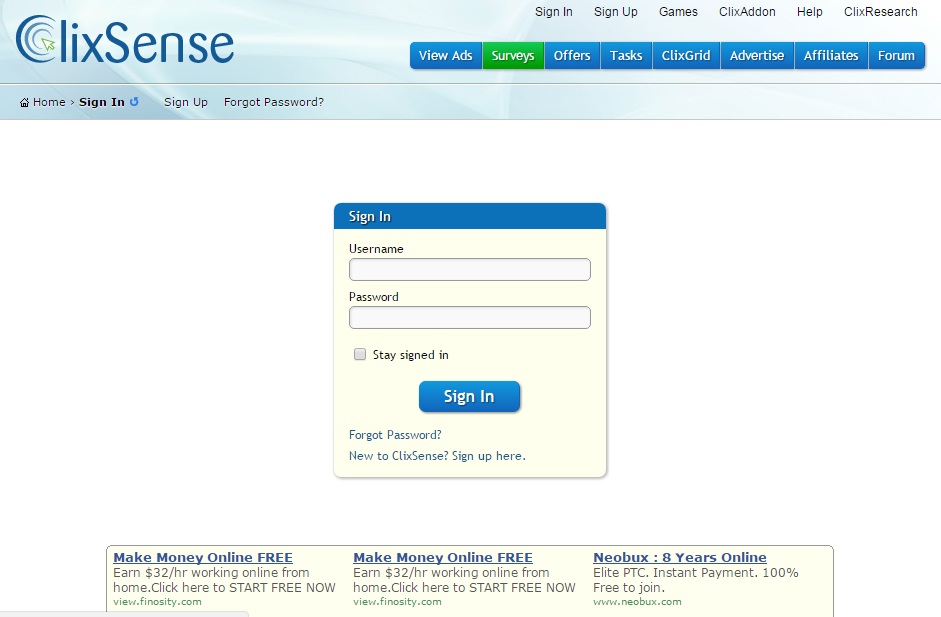This screenshot has height=617, width=941.
Task: Open the Tasks tab
Action: coord(626,56)
